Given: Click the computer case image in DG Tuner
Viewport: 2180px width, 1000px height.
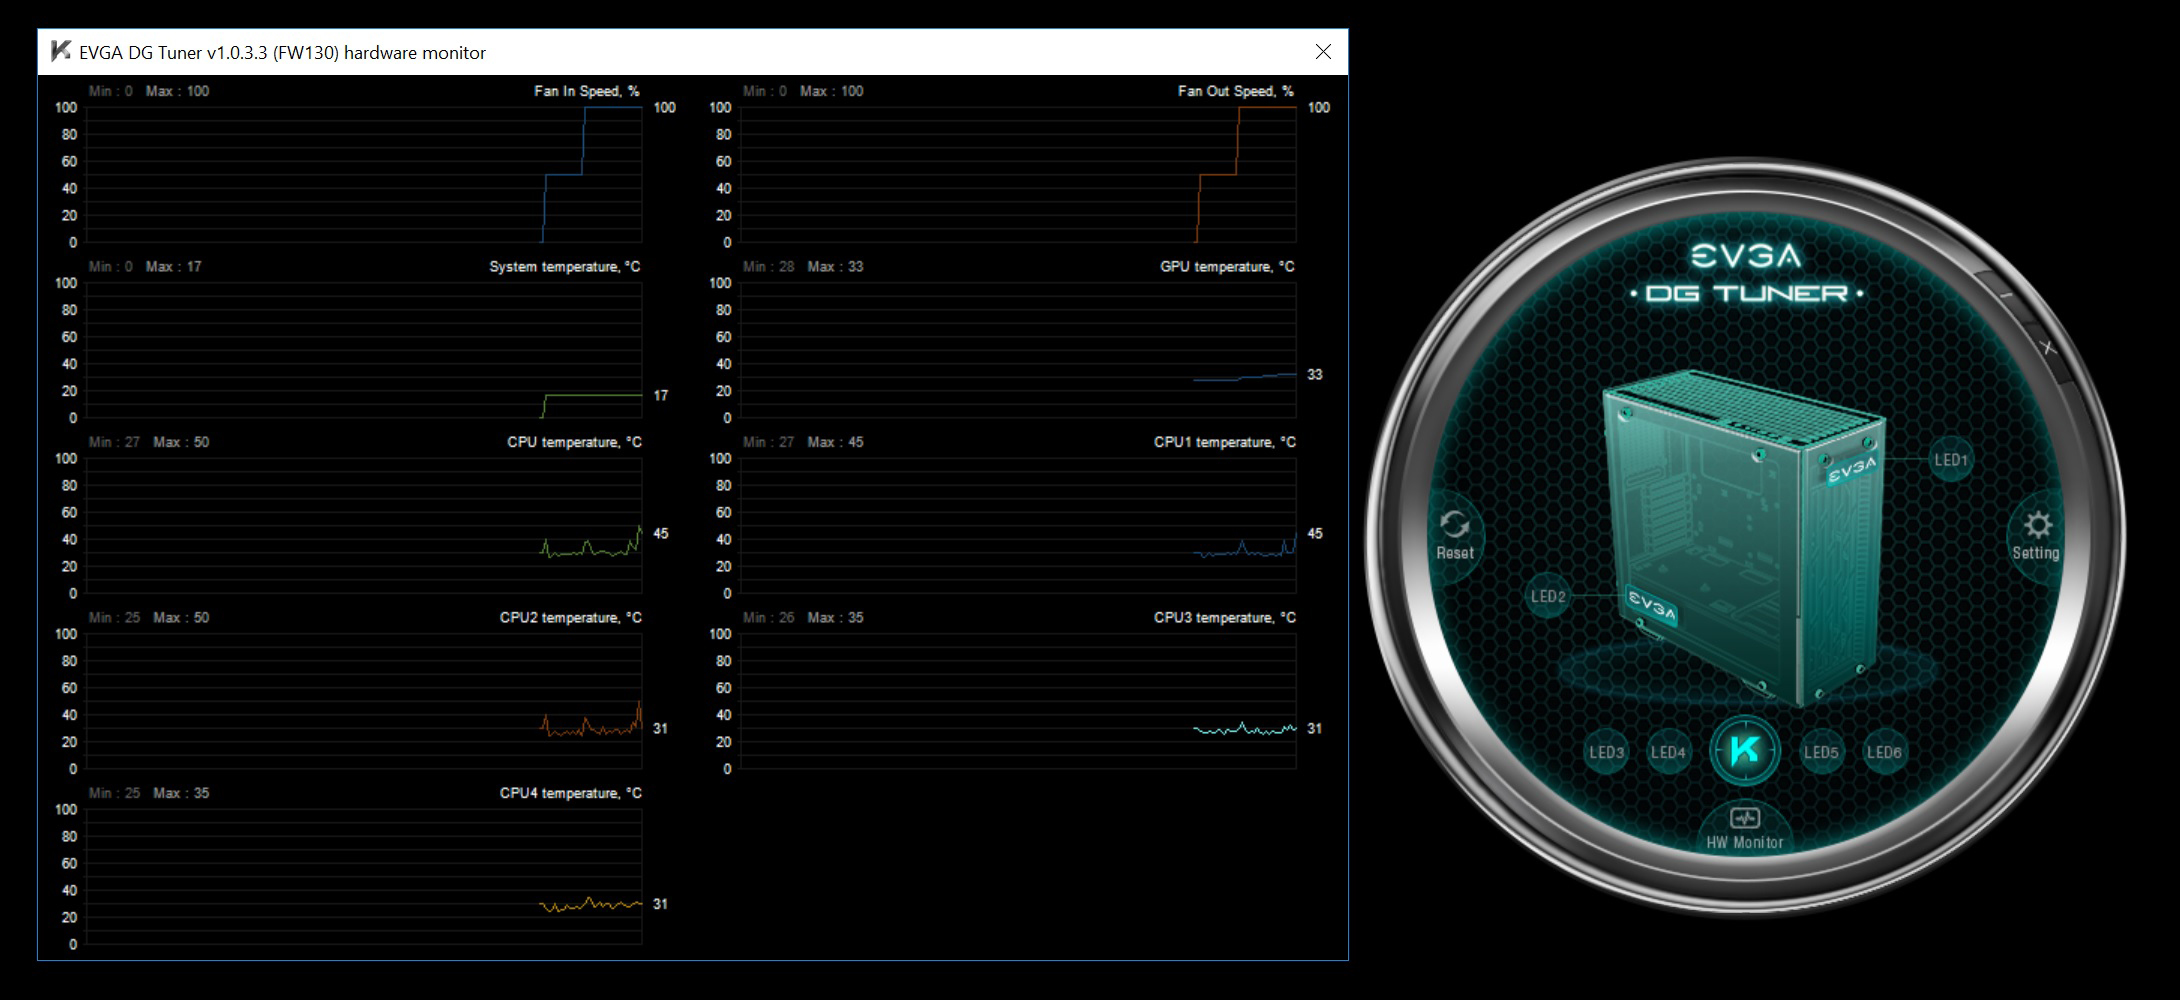Looking at the screenshot, I should pos(1745,540).
